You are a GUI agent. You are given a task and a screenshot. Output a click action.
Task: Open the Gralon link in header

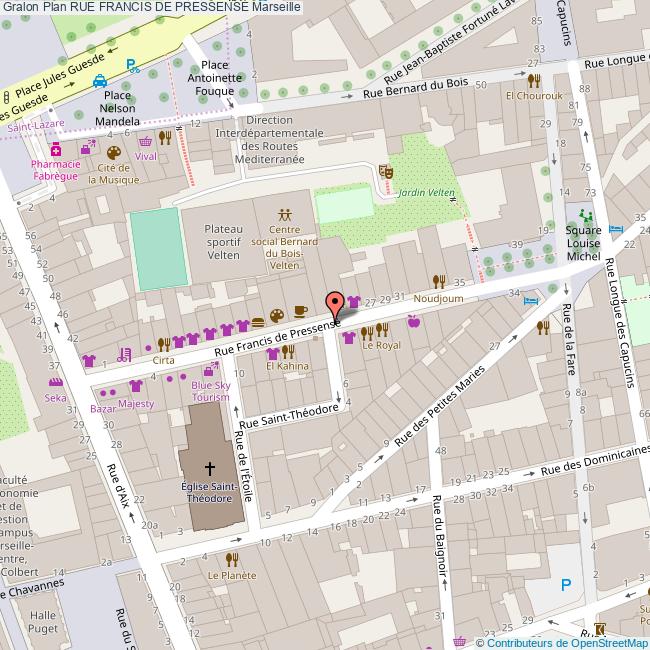(20, 8)
